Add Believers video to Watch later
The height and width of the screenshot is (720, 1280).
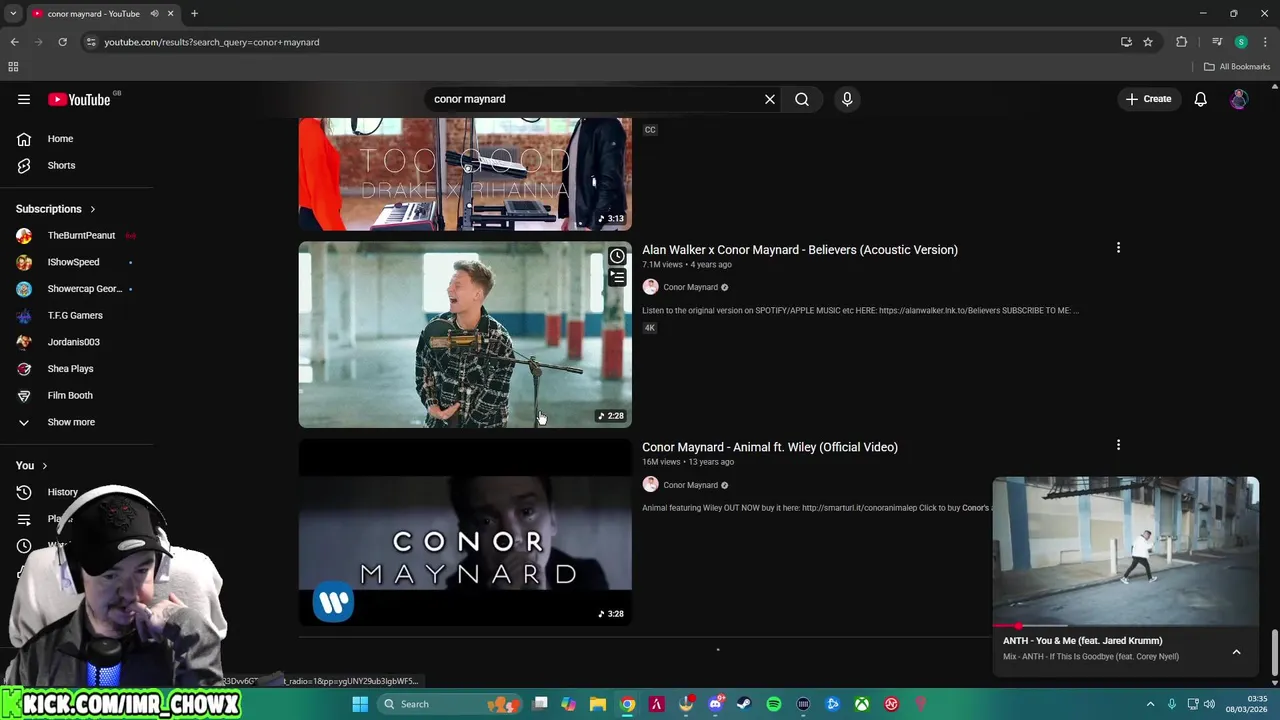[617, 257]
